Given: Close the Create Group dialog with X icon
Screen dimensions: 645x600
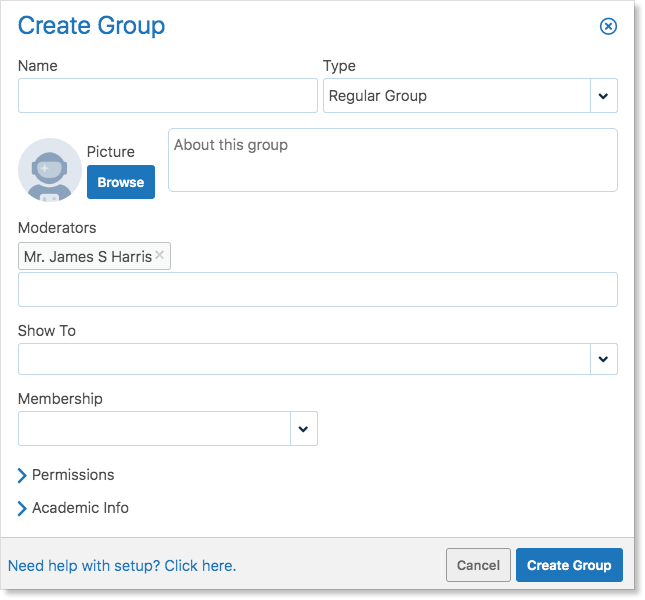Looking at the screenshot, I should (x=608, y=26).
